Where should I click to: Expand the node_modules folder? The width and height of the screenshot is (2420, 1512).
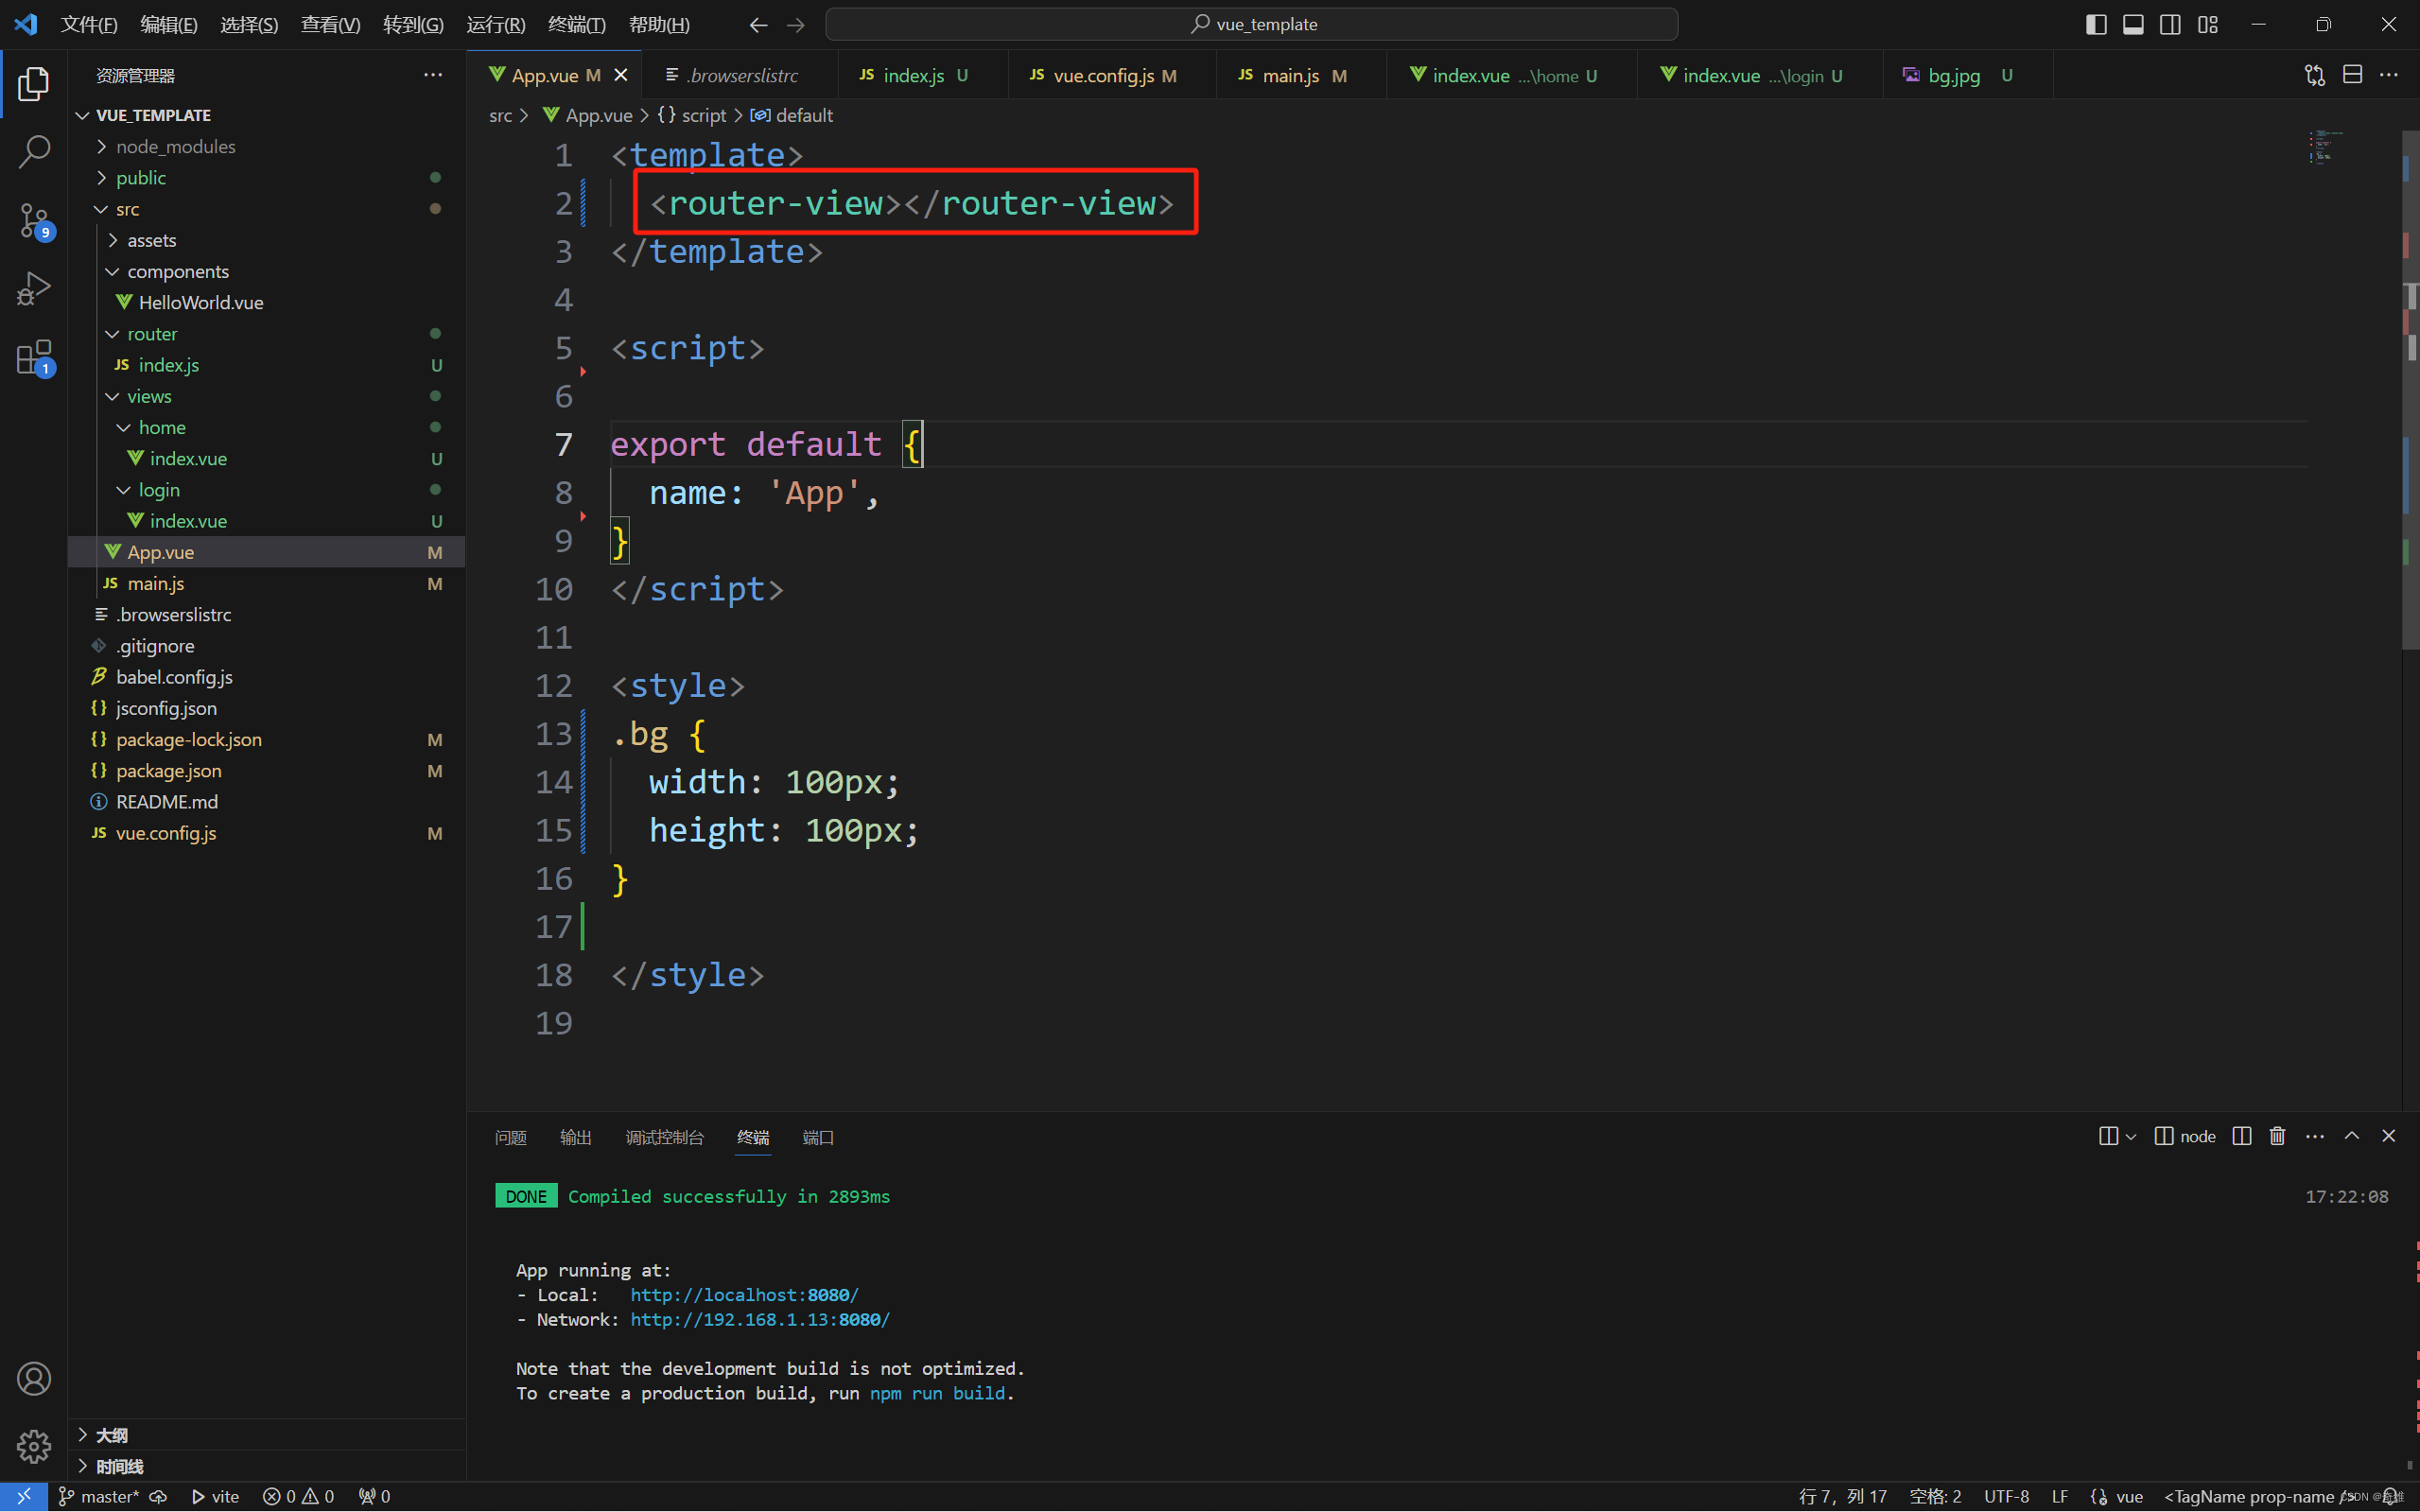pyautogui.click(x=266, y=146)
